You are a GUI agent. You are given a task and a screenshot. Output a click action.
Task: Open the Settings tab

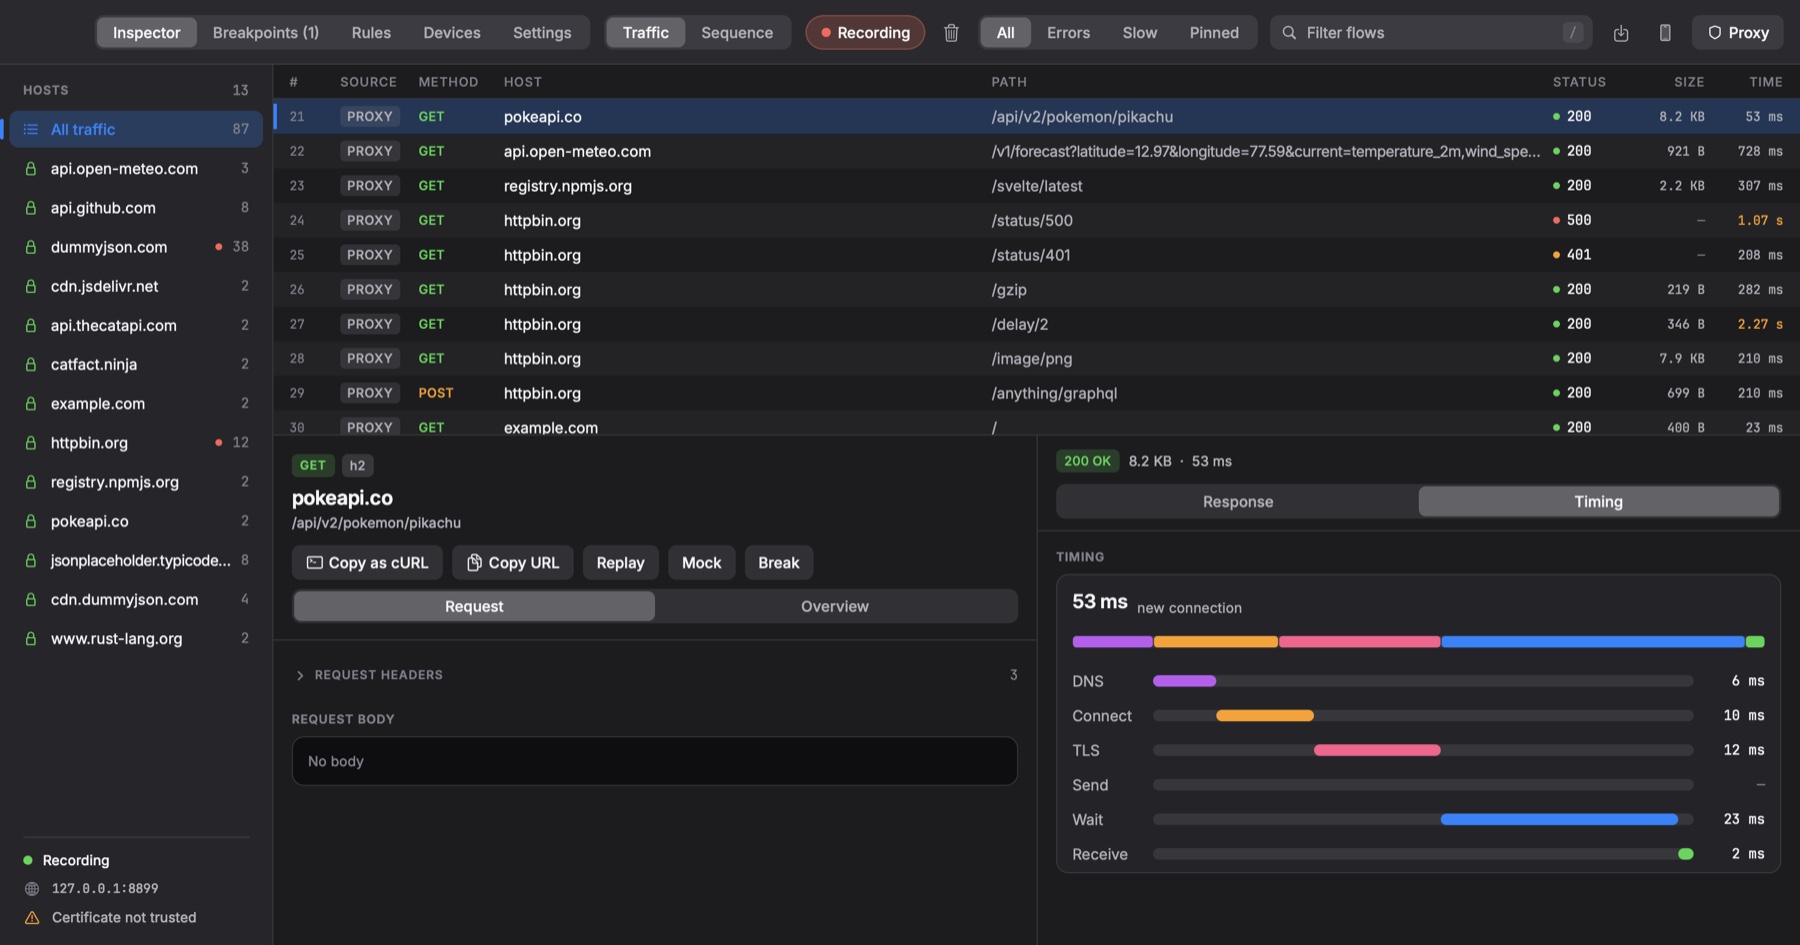pos(542,32)
